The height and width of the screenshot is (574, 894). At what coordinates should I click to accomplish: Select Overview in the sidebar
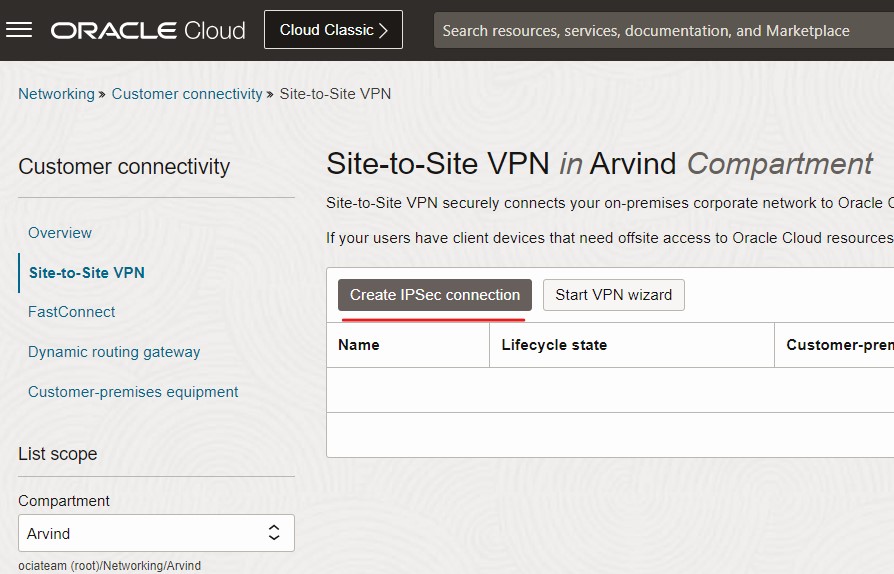[60, 233]
